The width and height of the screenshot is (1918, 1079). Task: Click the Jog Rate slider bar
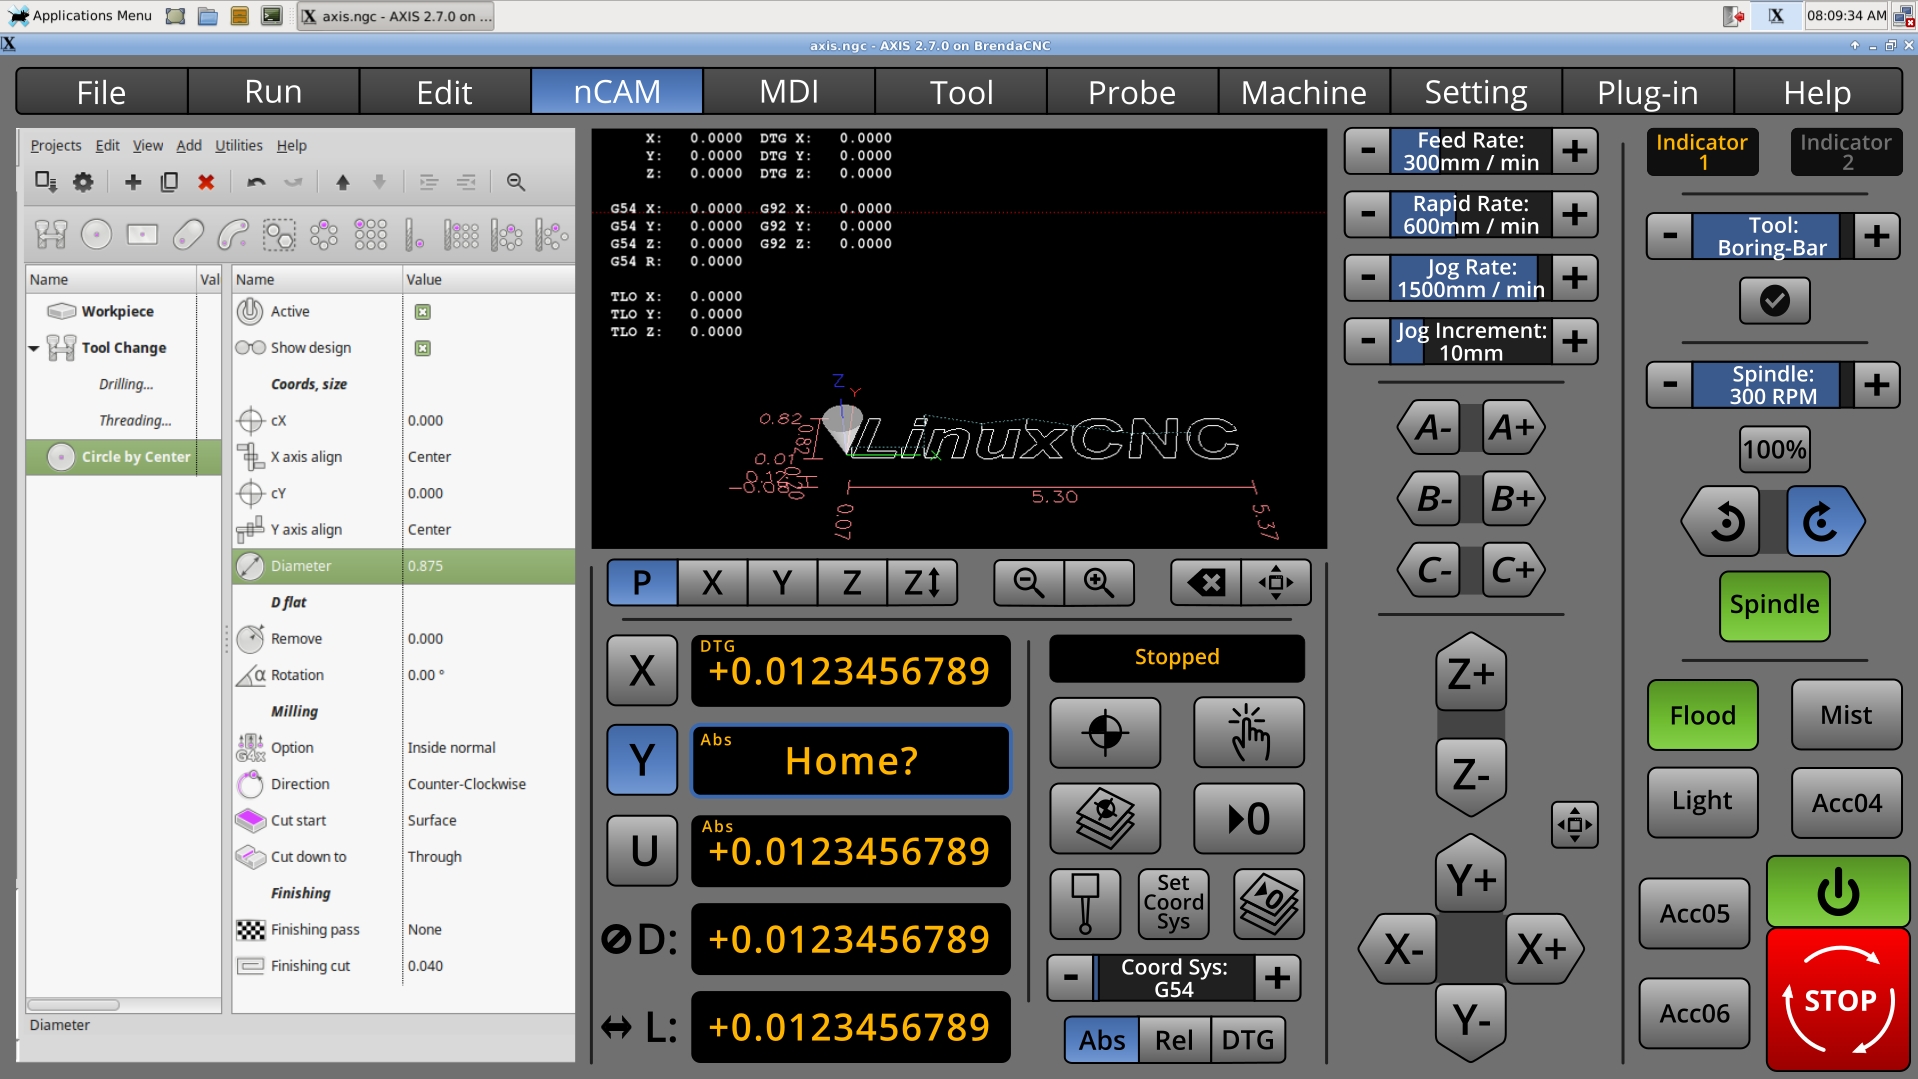point(1471,278)
